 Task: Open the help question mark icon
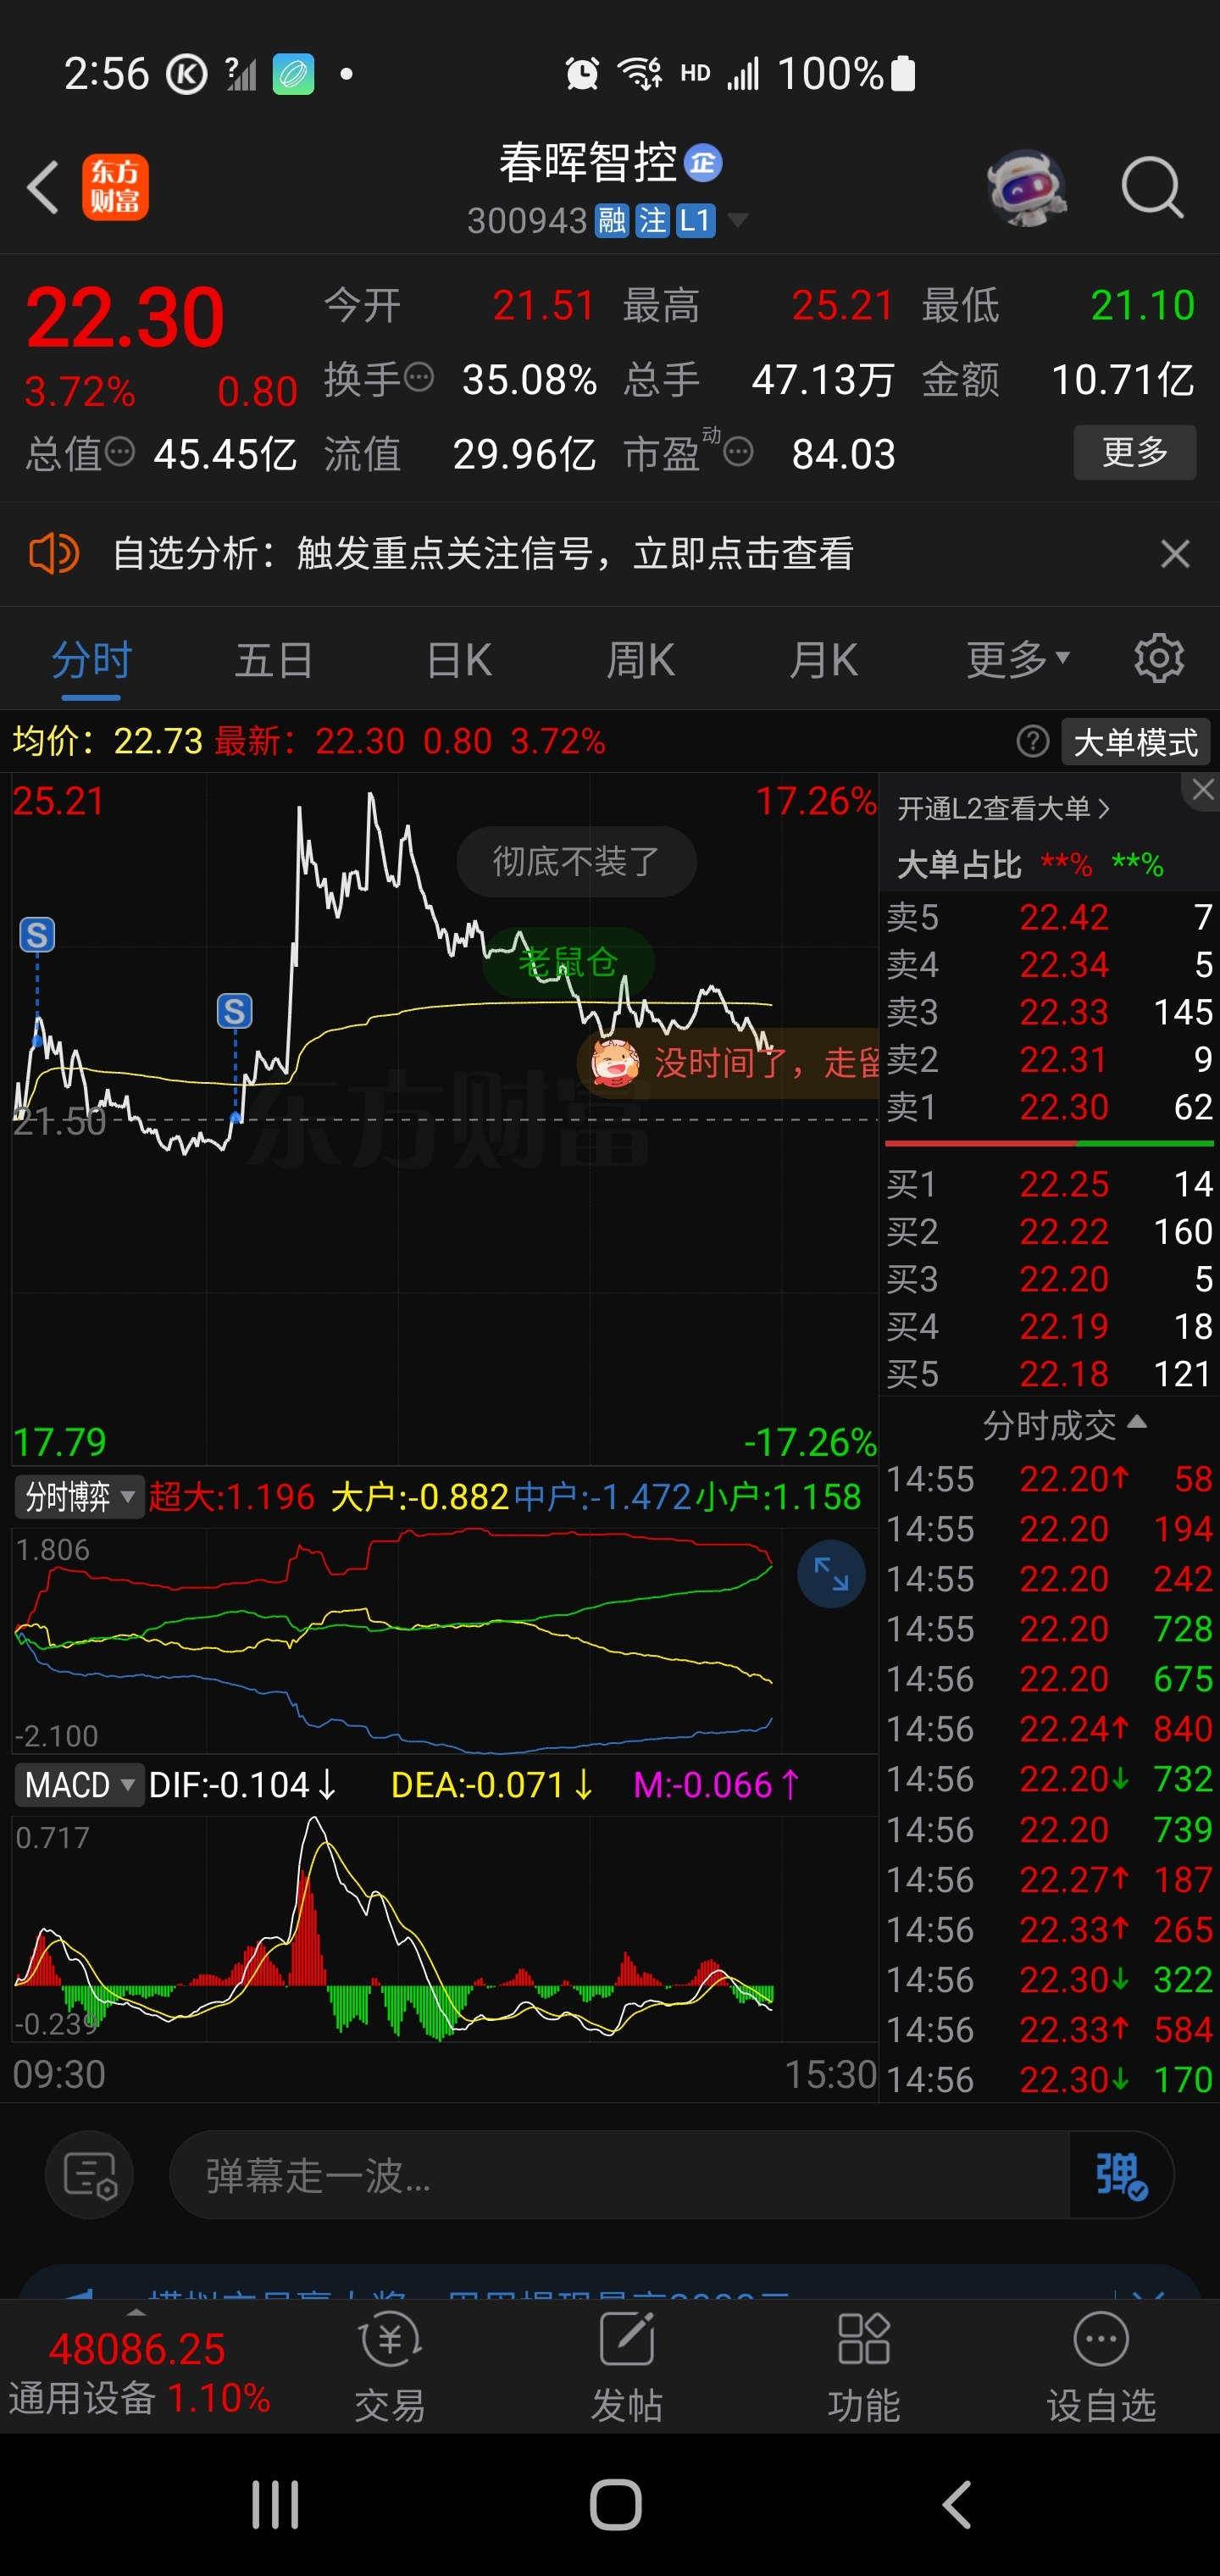tap(1033, 741)
